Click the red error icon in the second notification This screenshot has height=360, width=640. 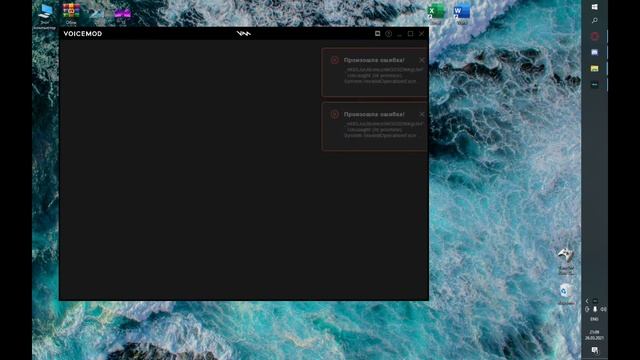(x=335, y=114)
